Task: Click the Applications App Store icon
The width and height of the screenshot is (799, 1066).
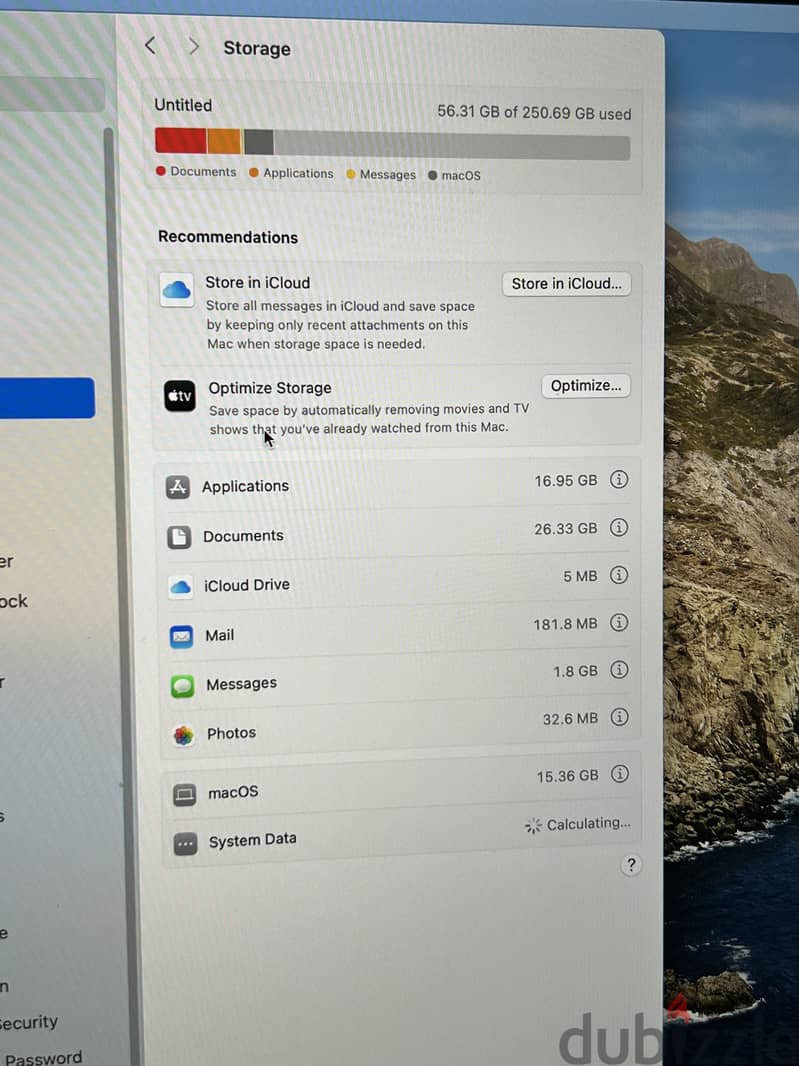Action: point(177,487)
